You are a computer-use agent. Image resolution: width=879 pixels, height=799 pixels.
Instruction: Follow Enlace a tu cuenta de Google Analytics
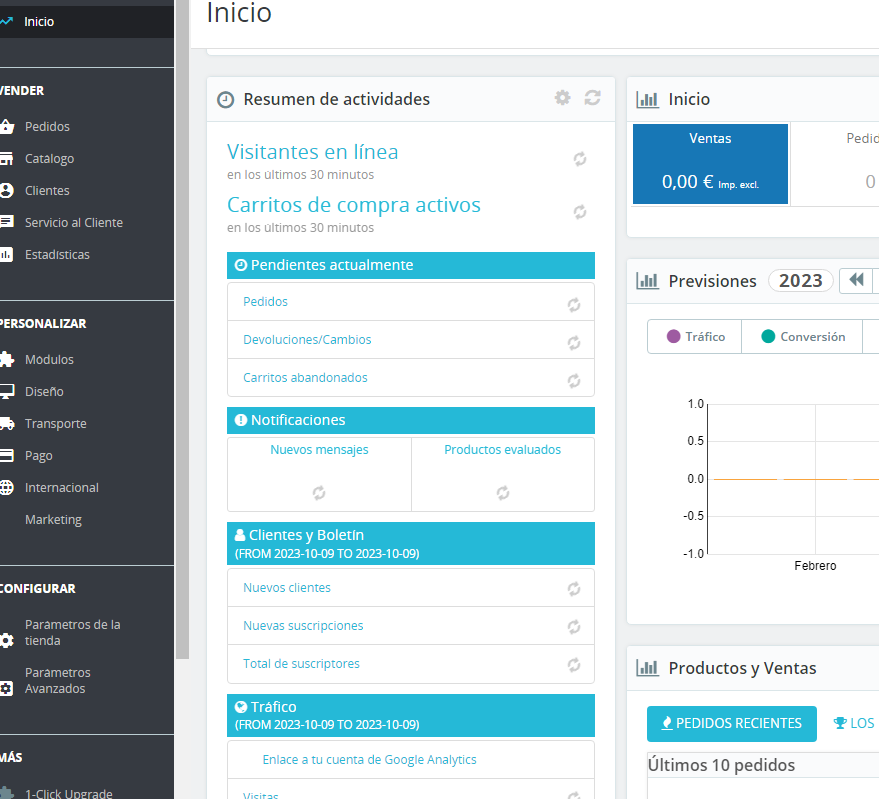pyautogui.click(x=369, y=760)
